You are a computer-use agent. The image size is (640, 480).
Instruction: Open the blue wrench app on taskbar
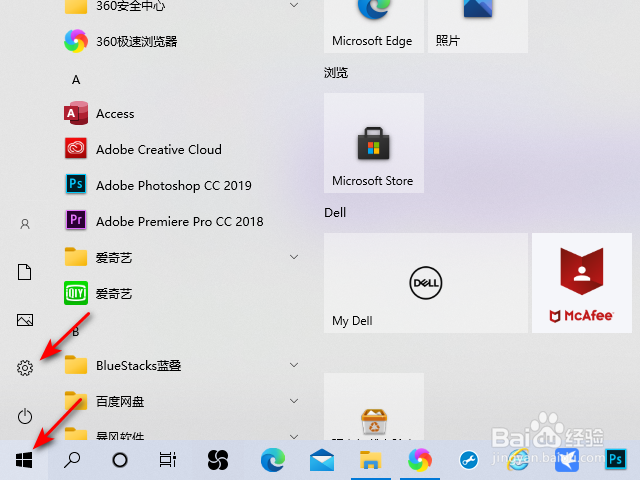(x=469, y=460)
